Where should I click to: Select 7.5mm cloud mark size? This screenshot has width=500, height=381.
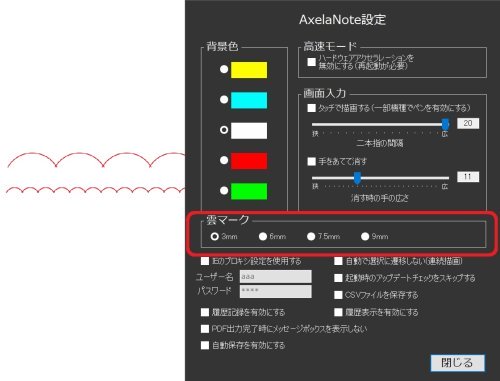[311, 236]
